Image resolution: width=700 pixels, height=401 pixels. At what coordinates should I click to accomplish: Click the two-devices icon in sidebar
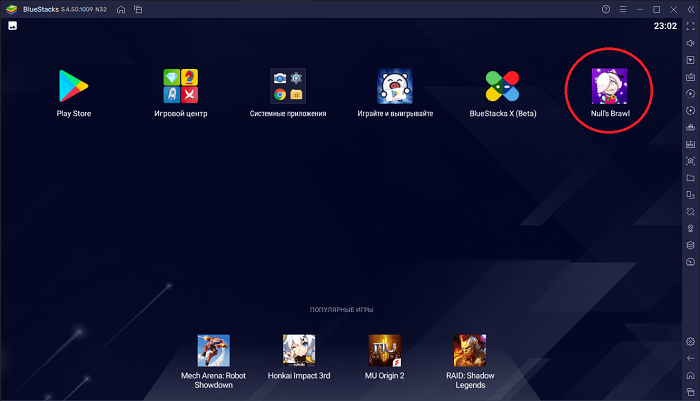[691, 195]
